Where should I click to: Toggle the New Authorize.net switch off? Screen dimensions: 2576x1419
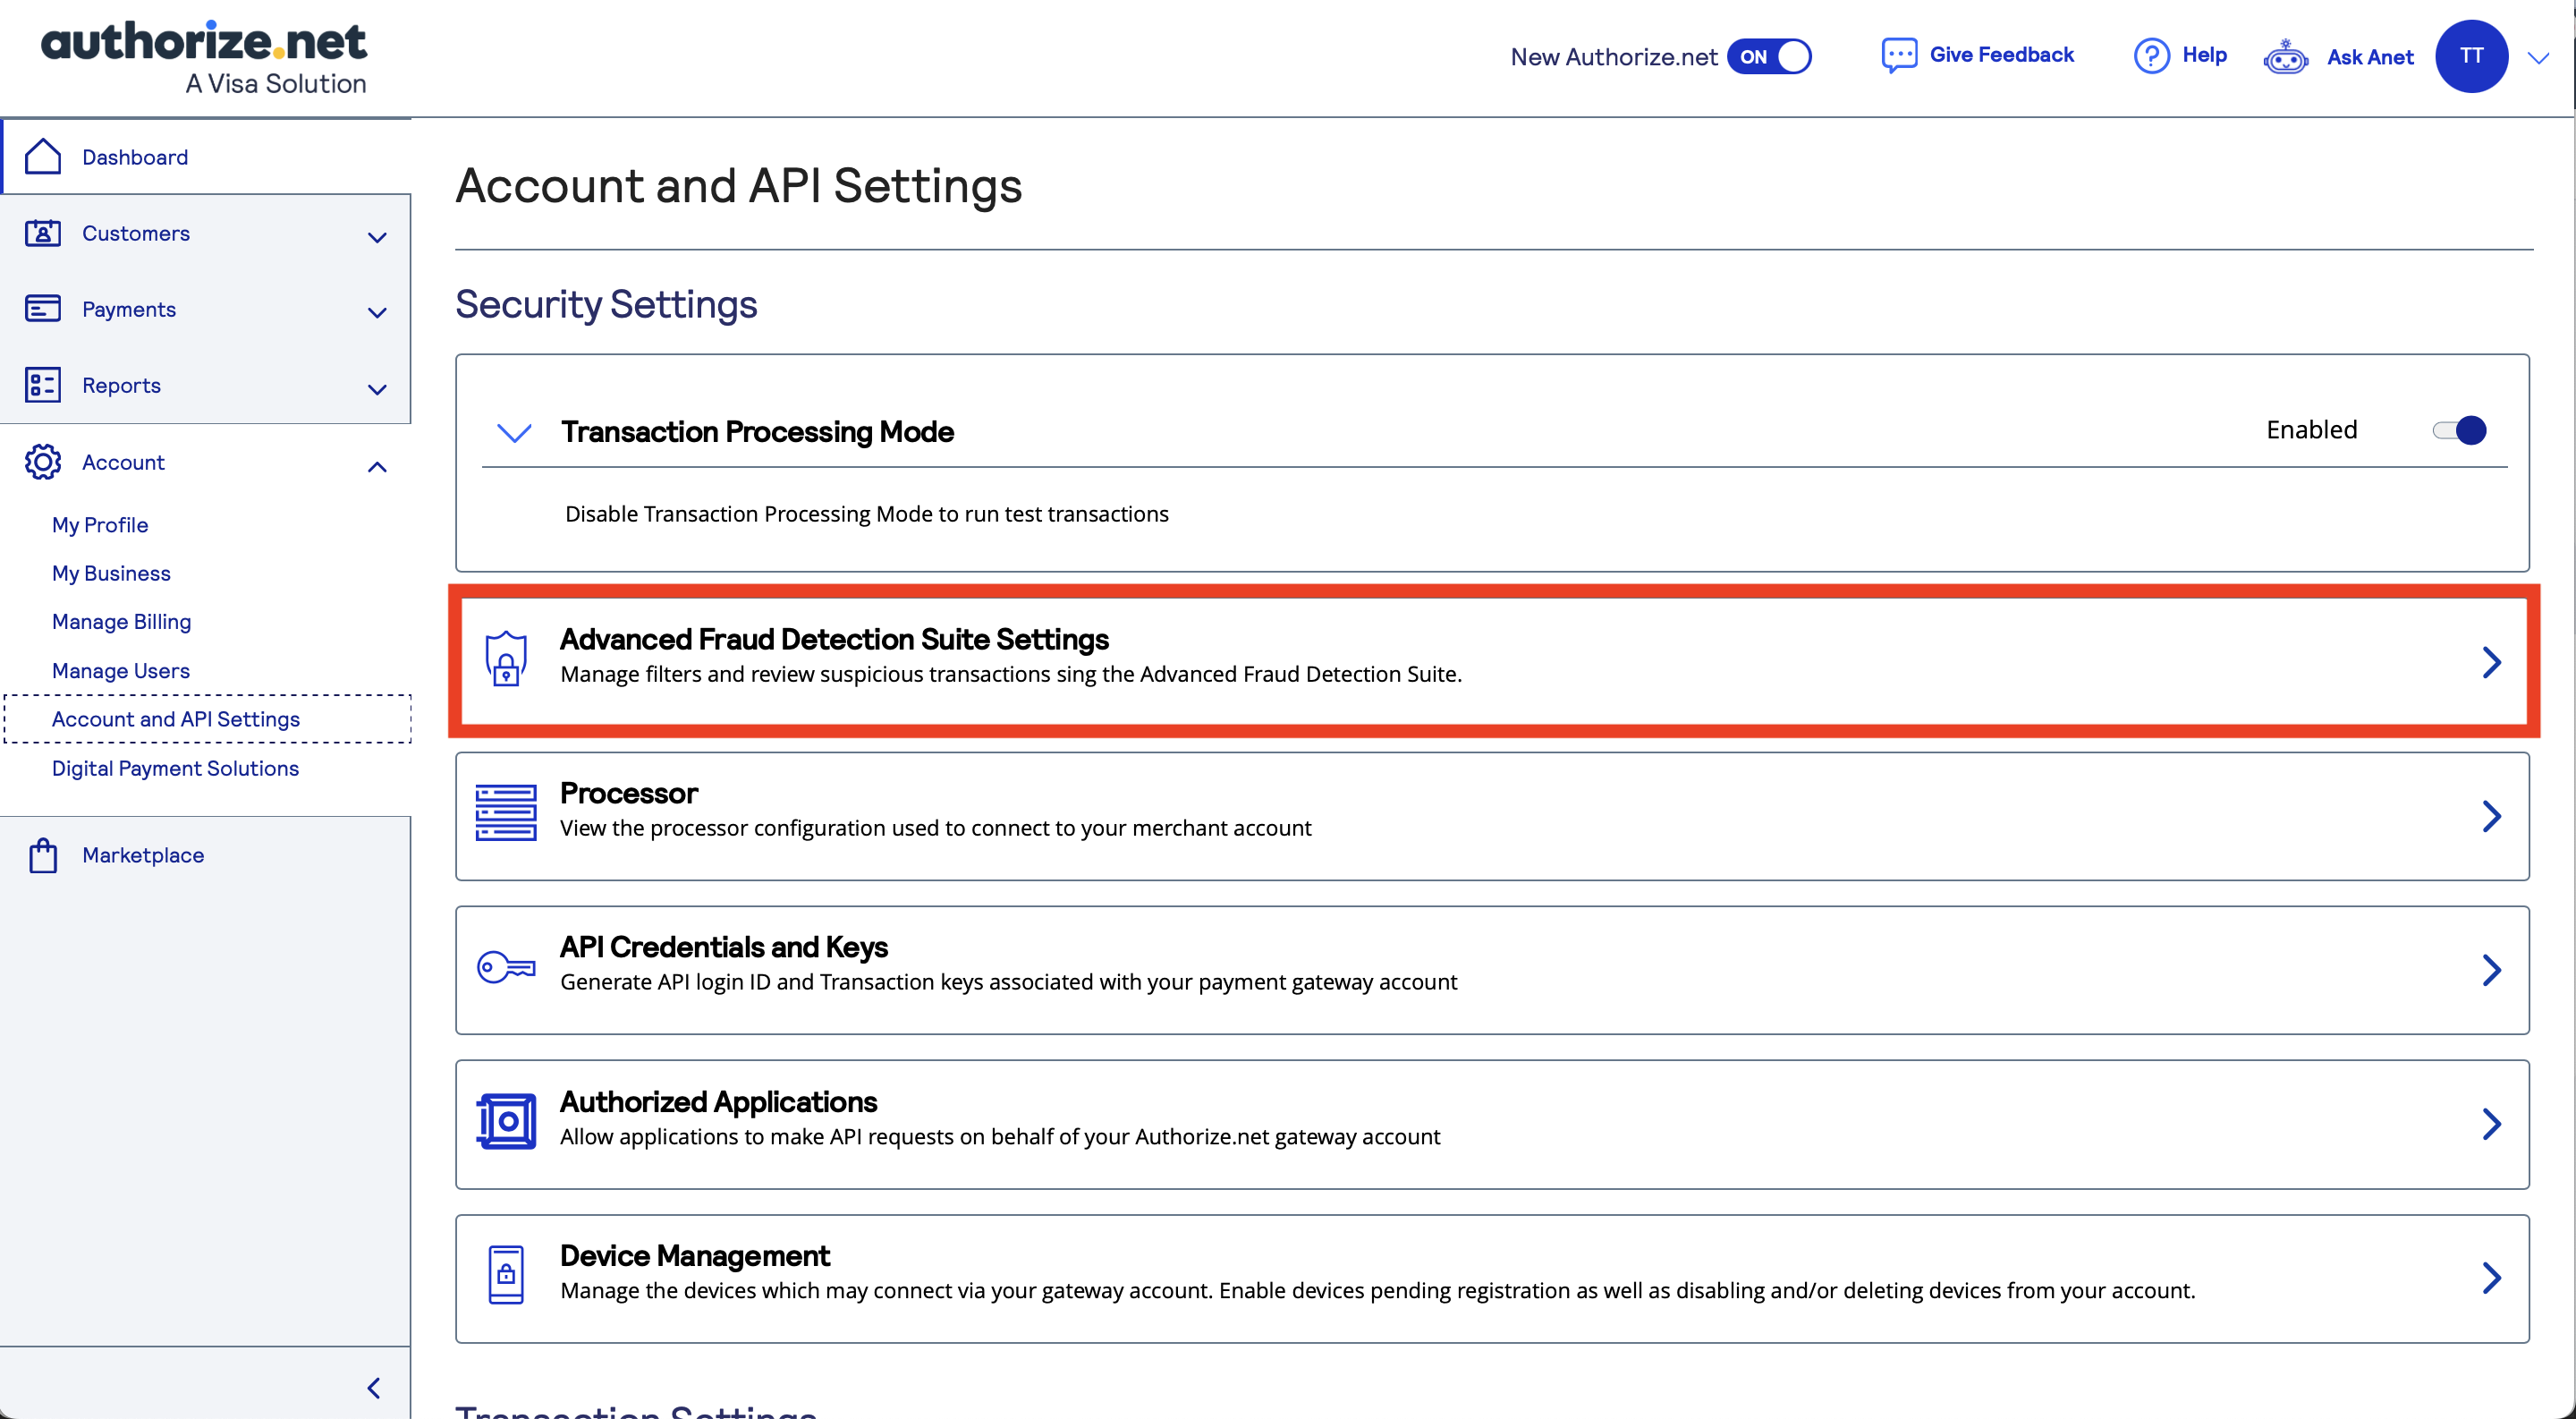(1770, 56)
